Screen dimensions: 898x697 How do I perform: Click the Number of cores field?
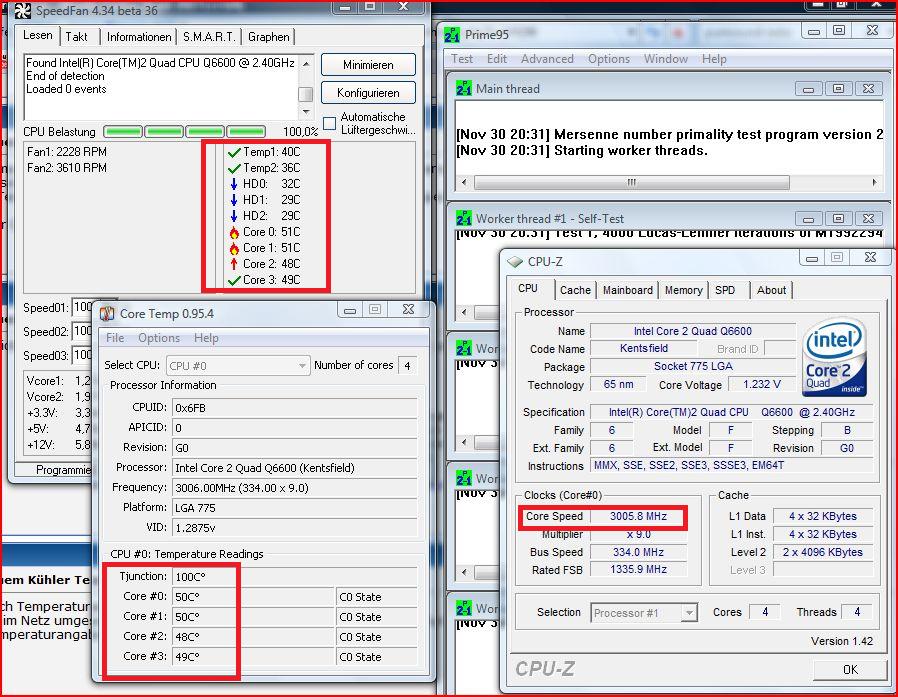407,365
